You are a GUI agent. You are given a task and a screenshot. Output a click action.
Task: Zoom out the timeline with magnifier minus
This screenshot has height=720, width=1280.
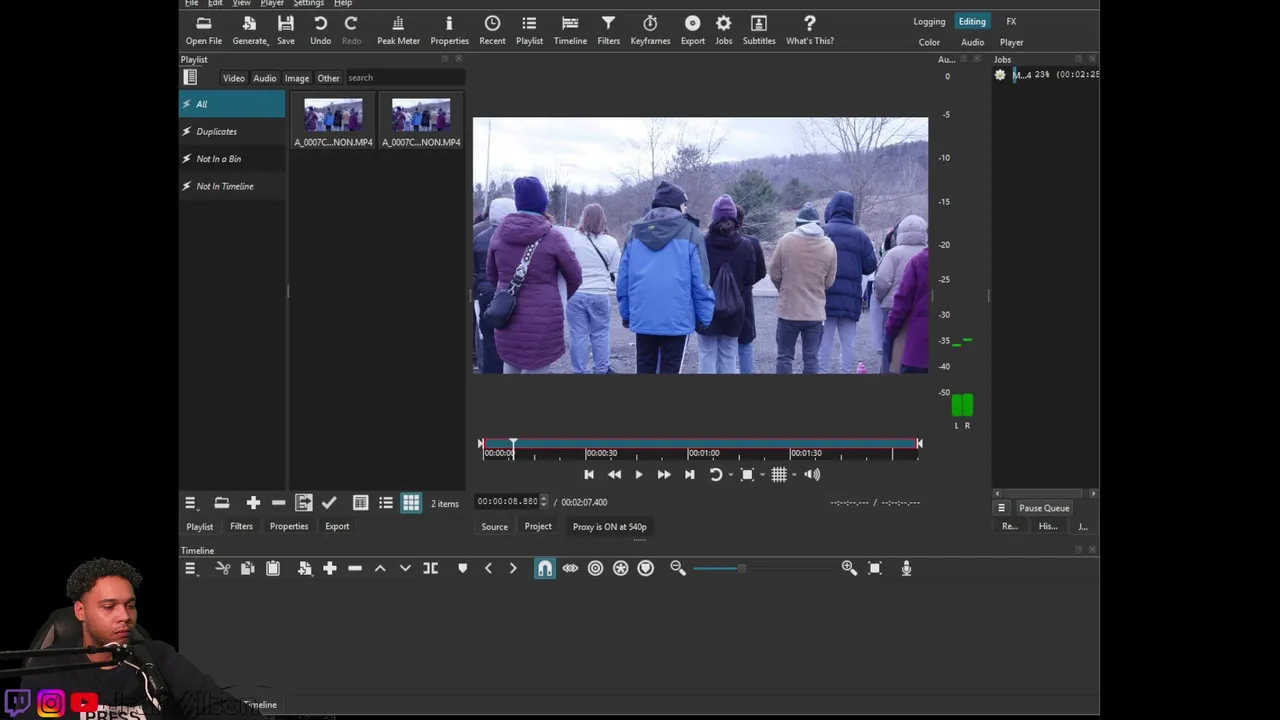pyautogui.click(x=678, y=568)
